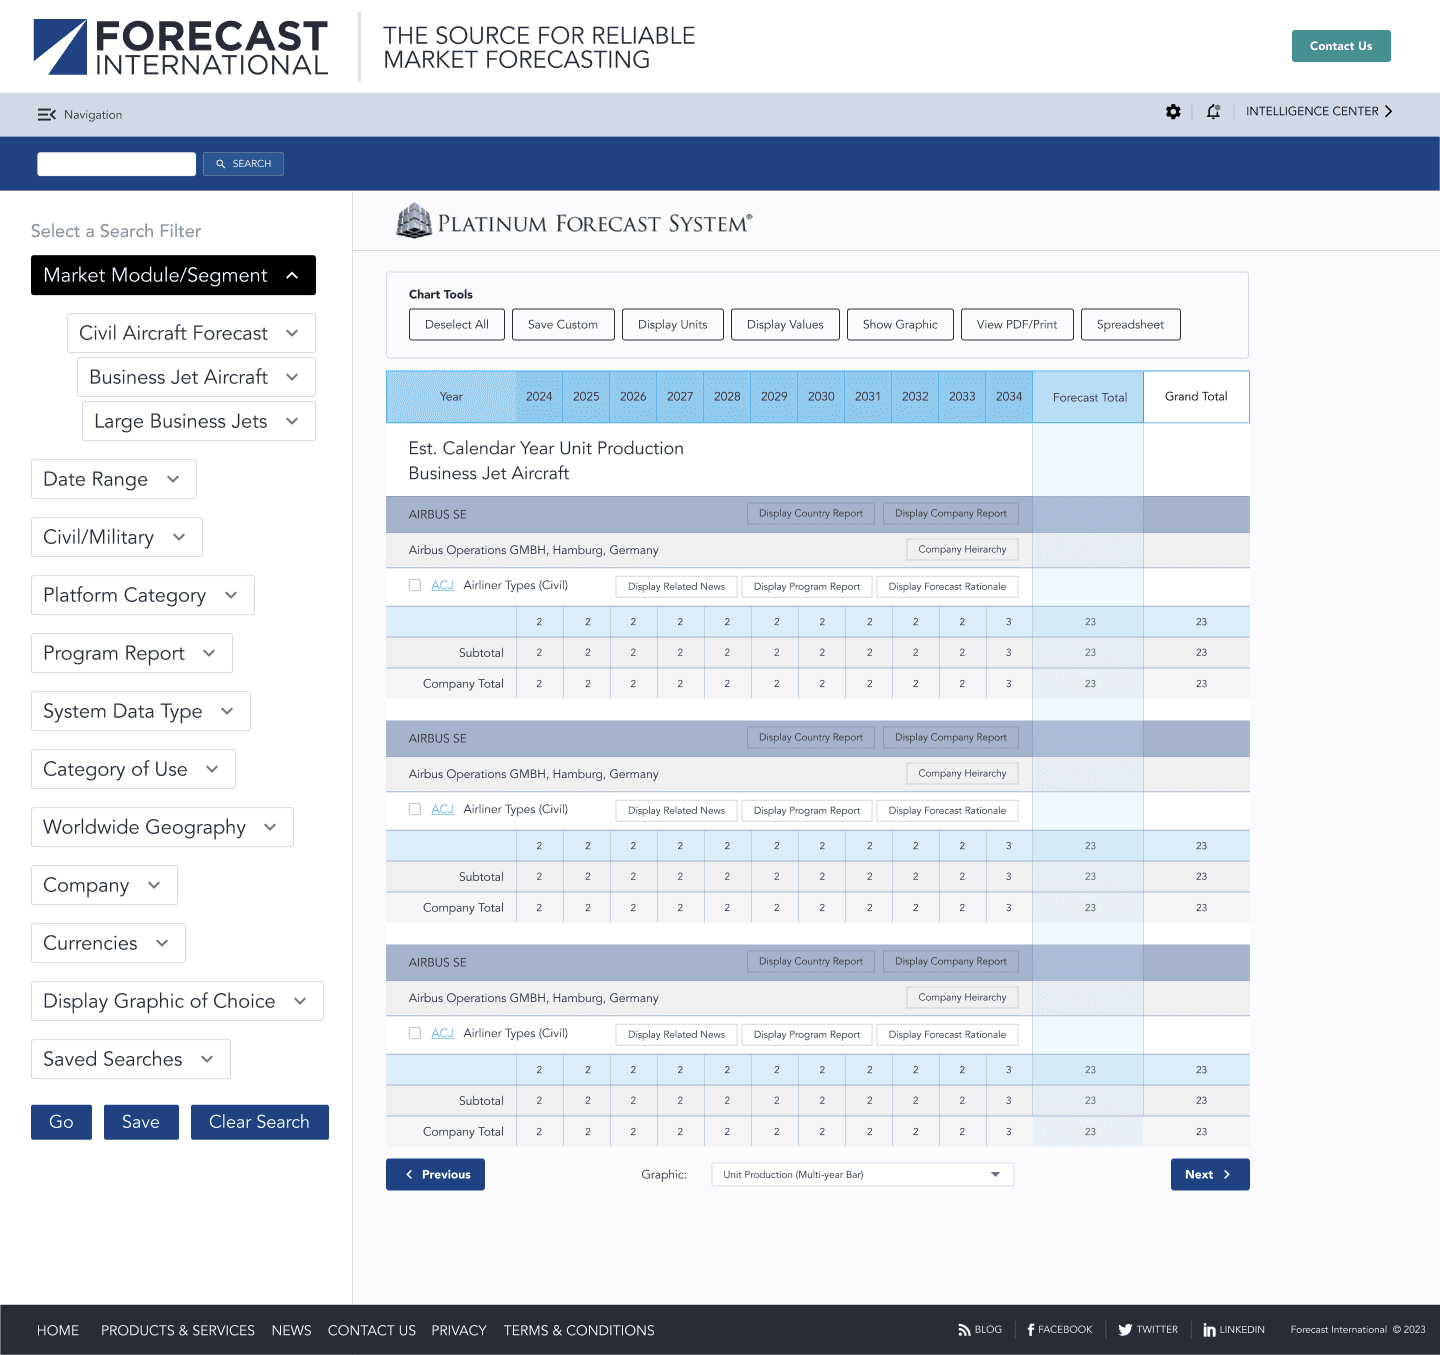Image resolution: width=1440 pixels, height=1355 pixels.
Task: Go to HOME in footer menu
Action: click(58, 1330)
